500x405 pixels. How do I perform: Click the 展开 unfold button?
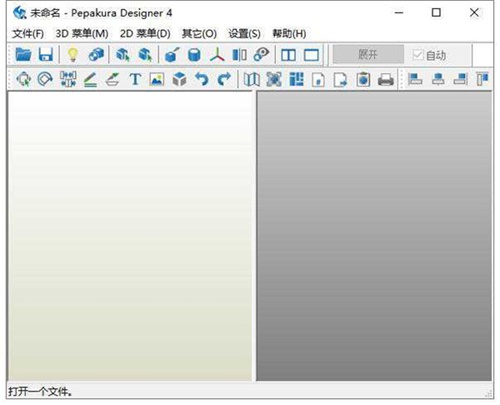pyautogui.click(x=368, y=54)
